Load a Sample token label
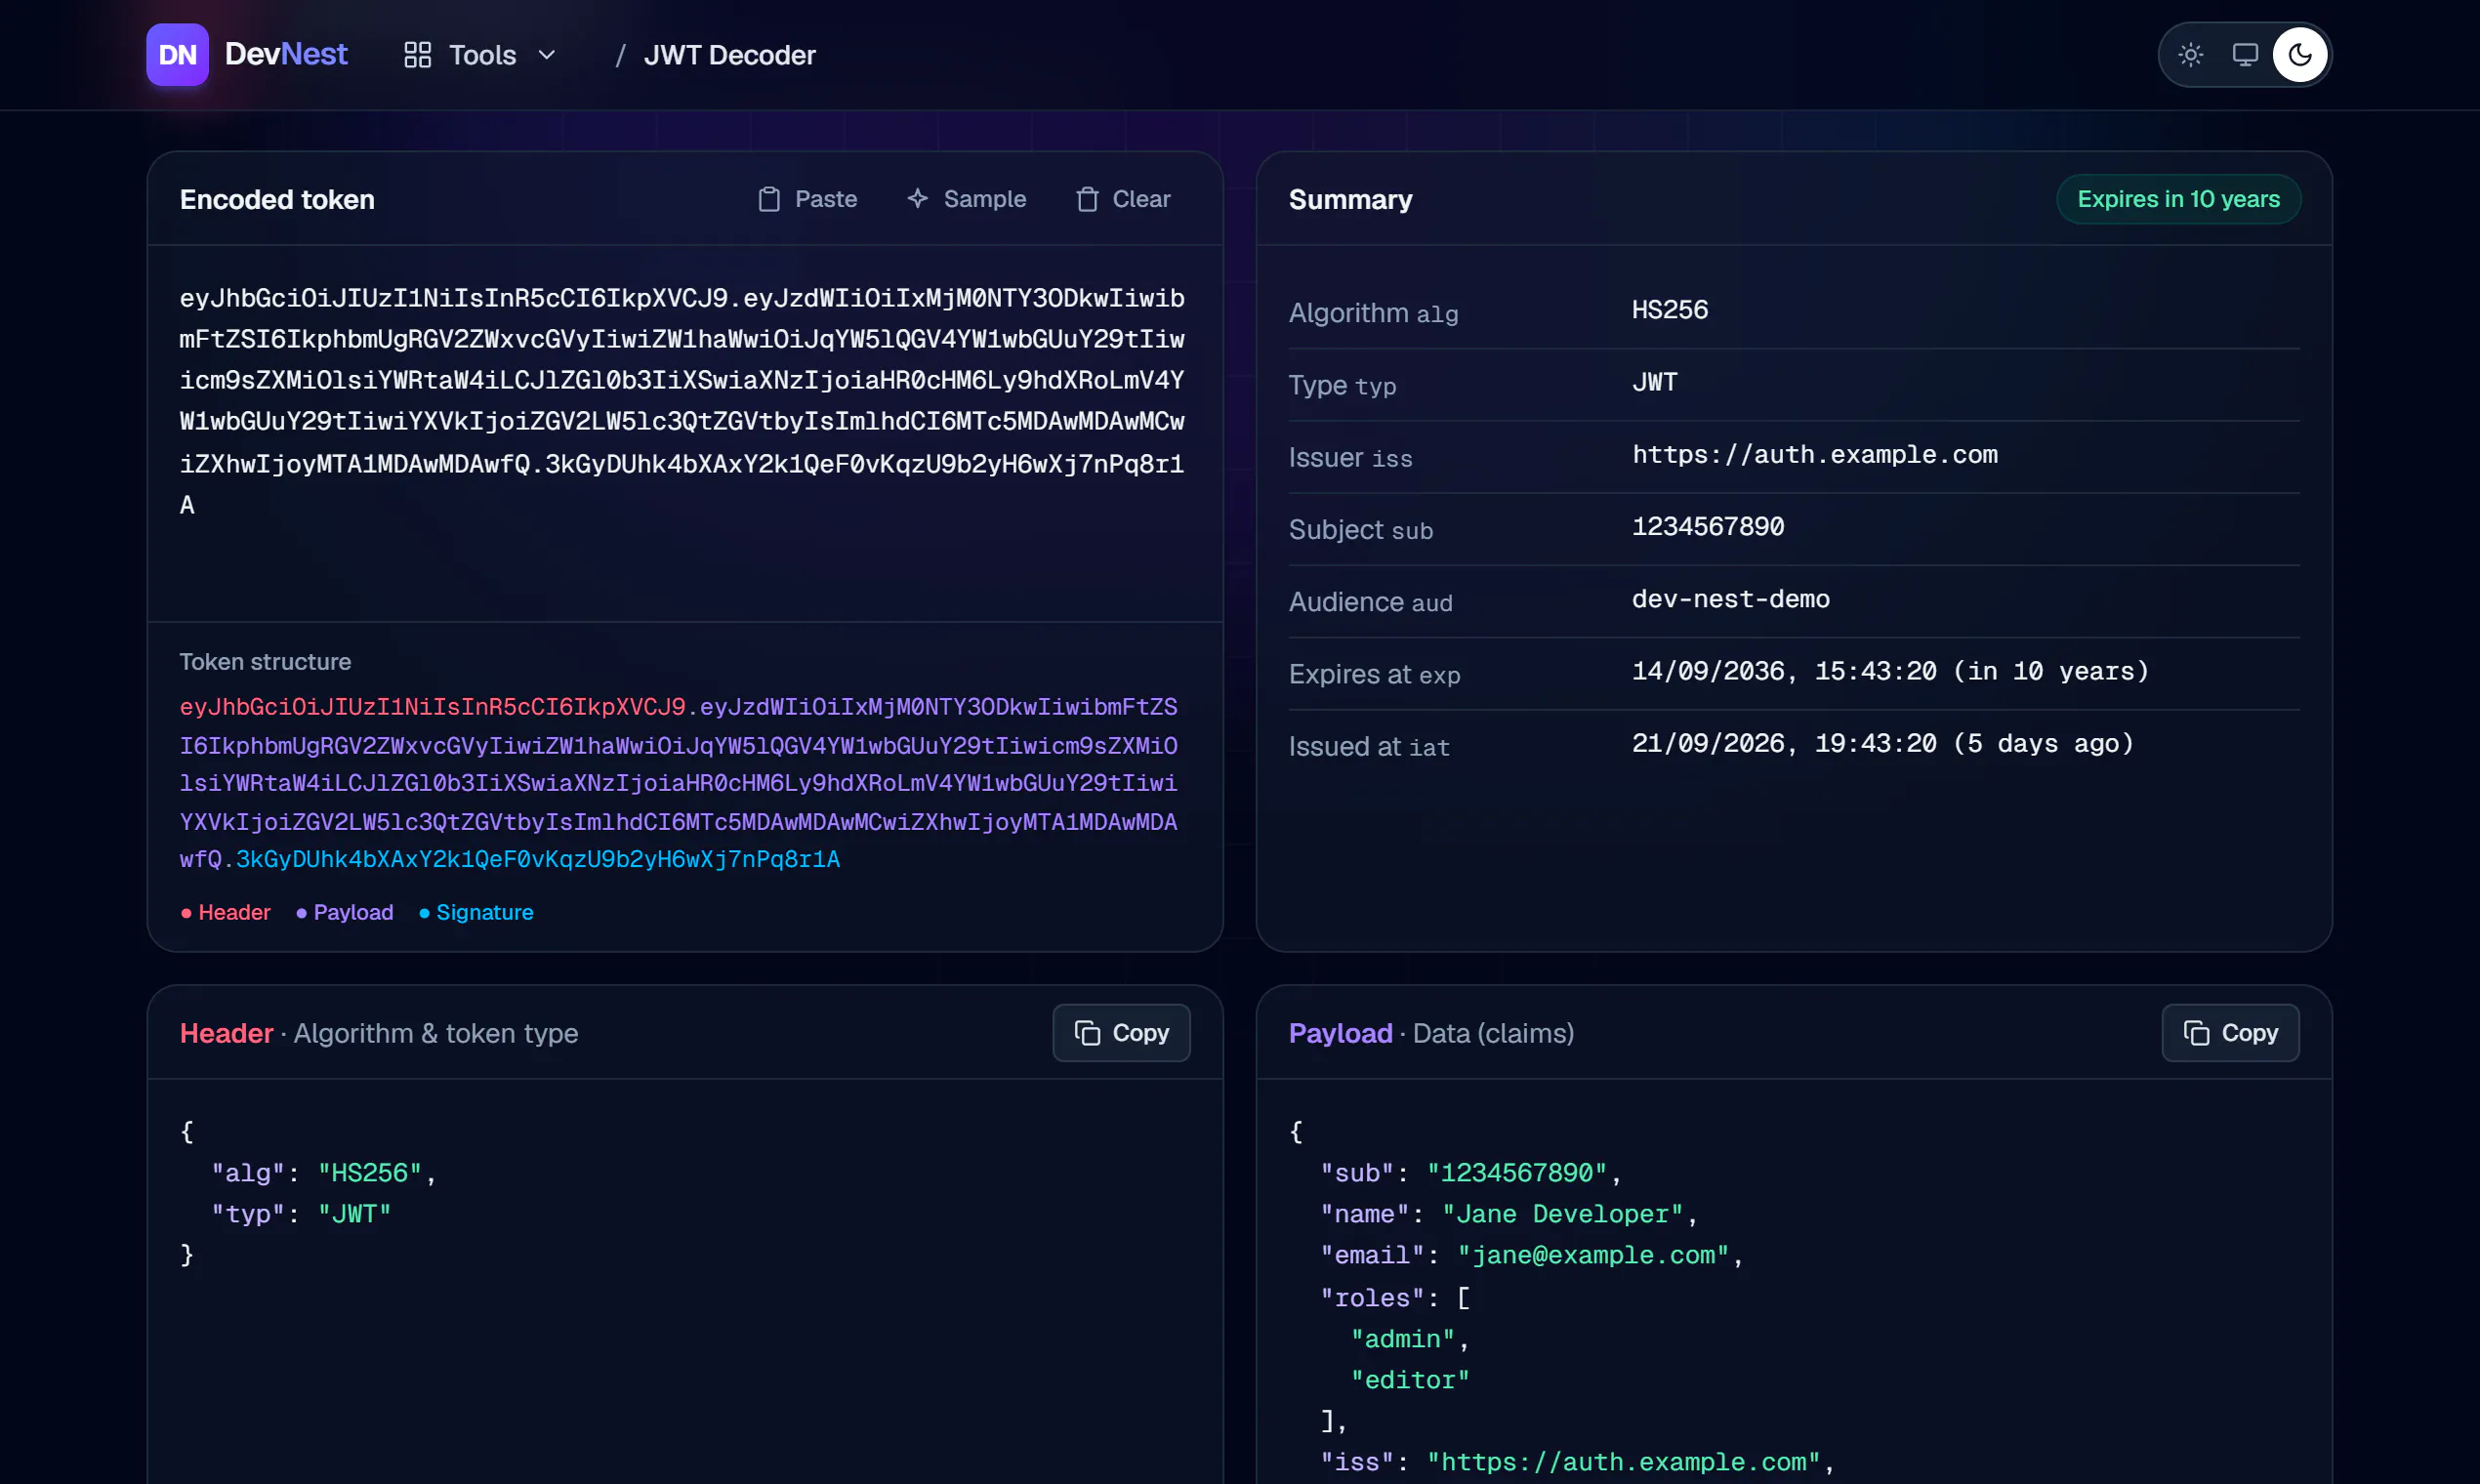Viewport: 2480px width, 1484px height. [x=984, y=199]
